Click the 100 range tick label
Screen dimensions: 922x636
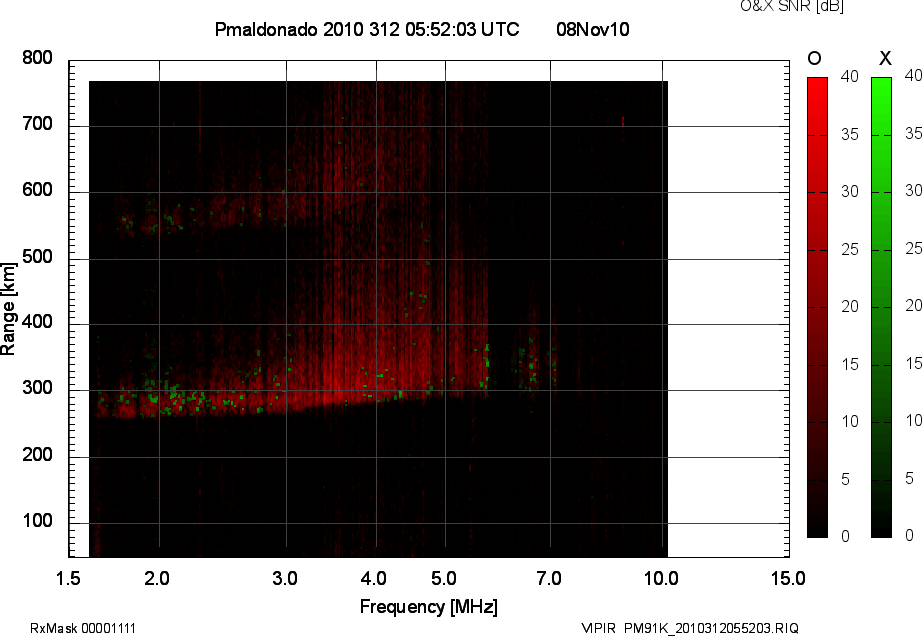click(x=37, y=521)
